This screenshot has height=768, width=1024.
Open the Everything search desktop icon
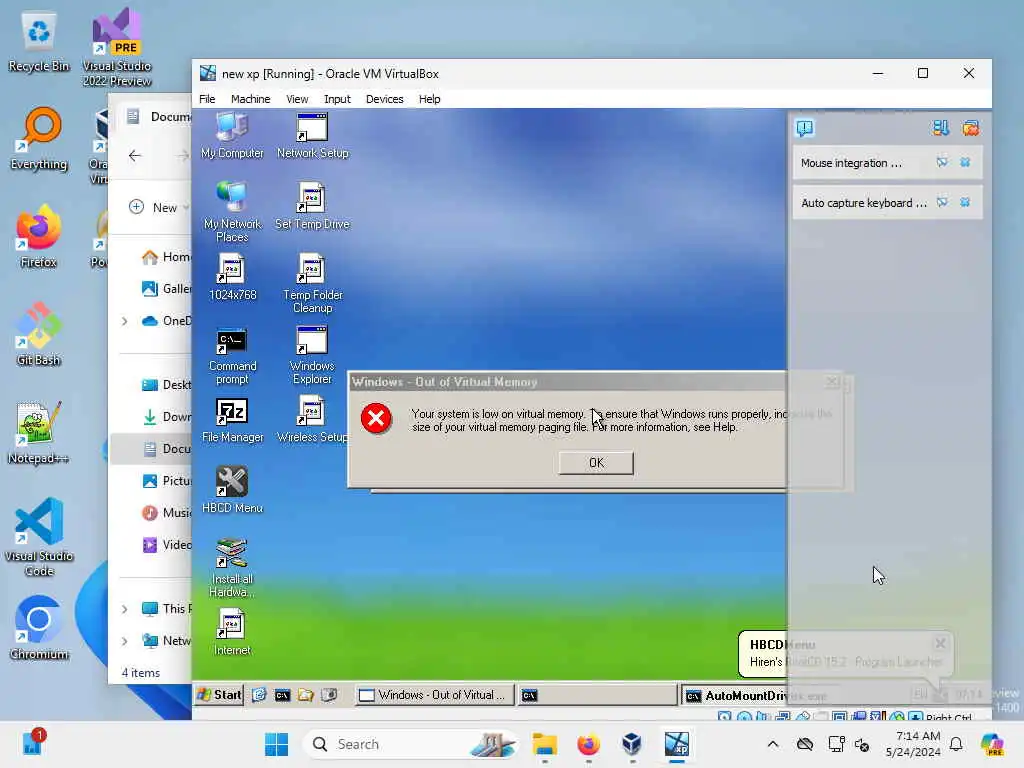(x=39, y=138)
